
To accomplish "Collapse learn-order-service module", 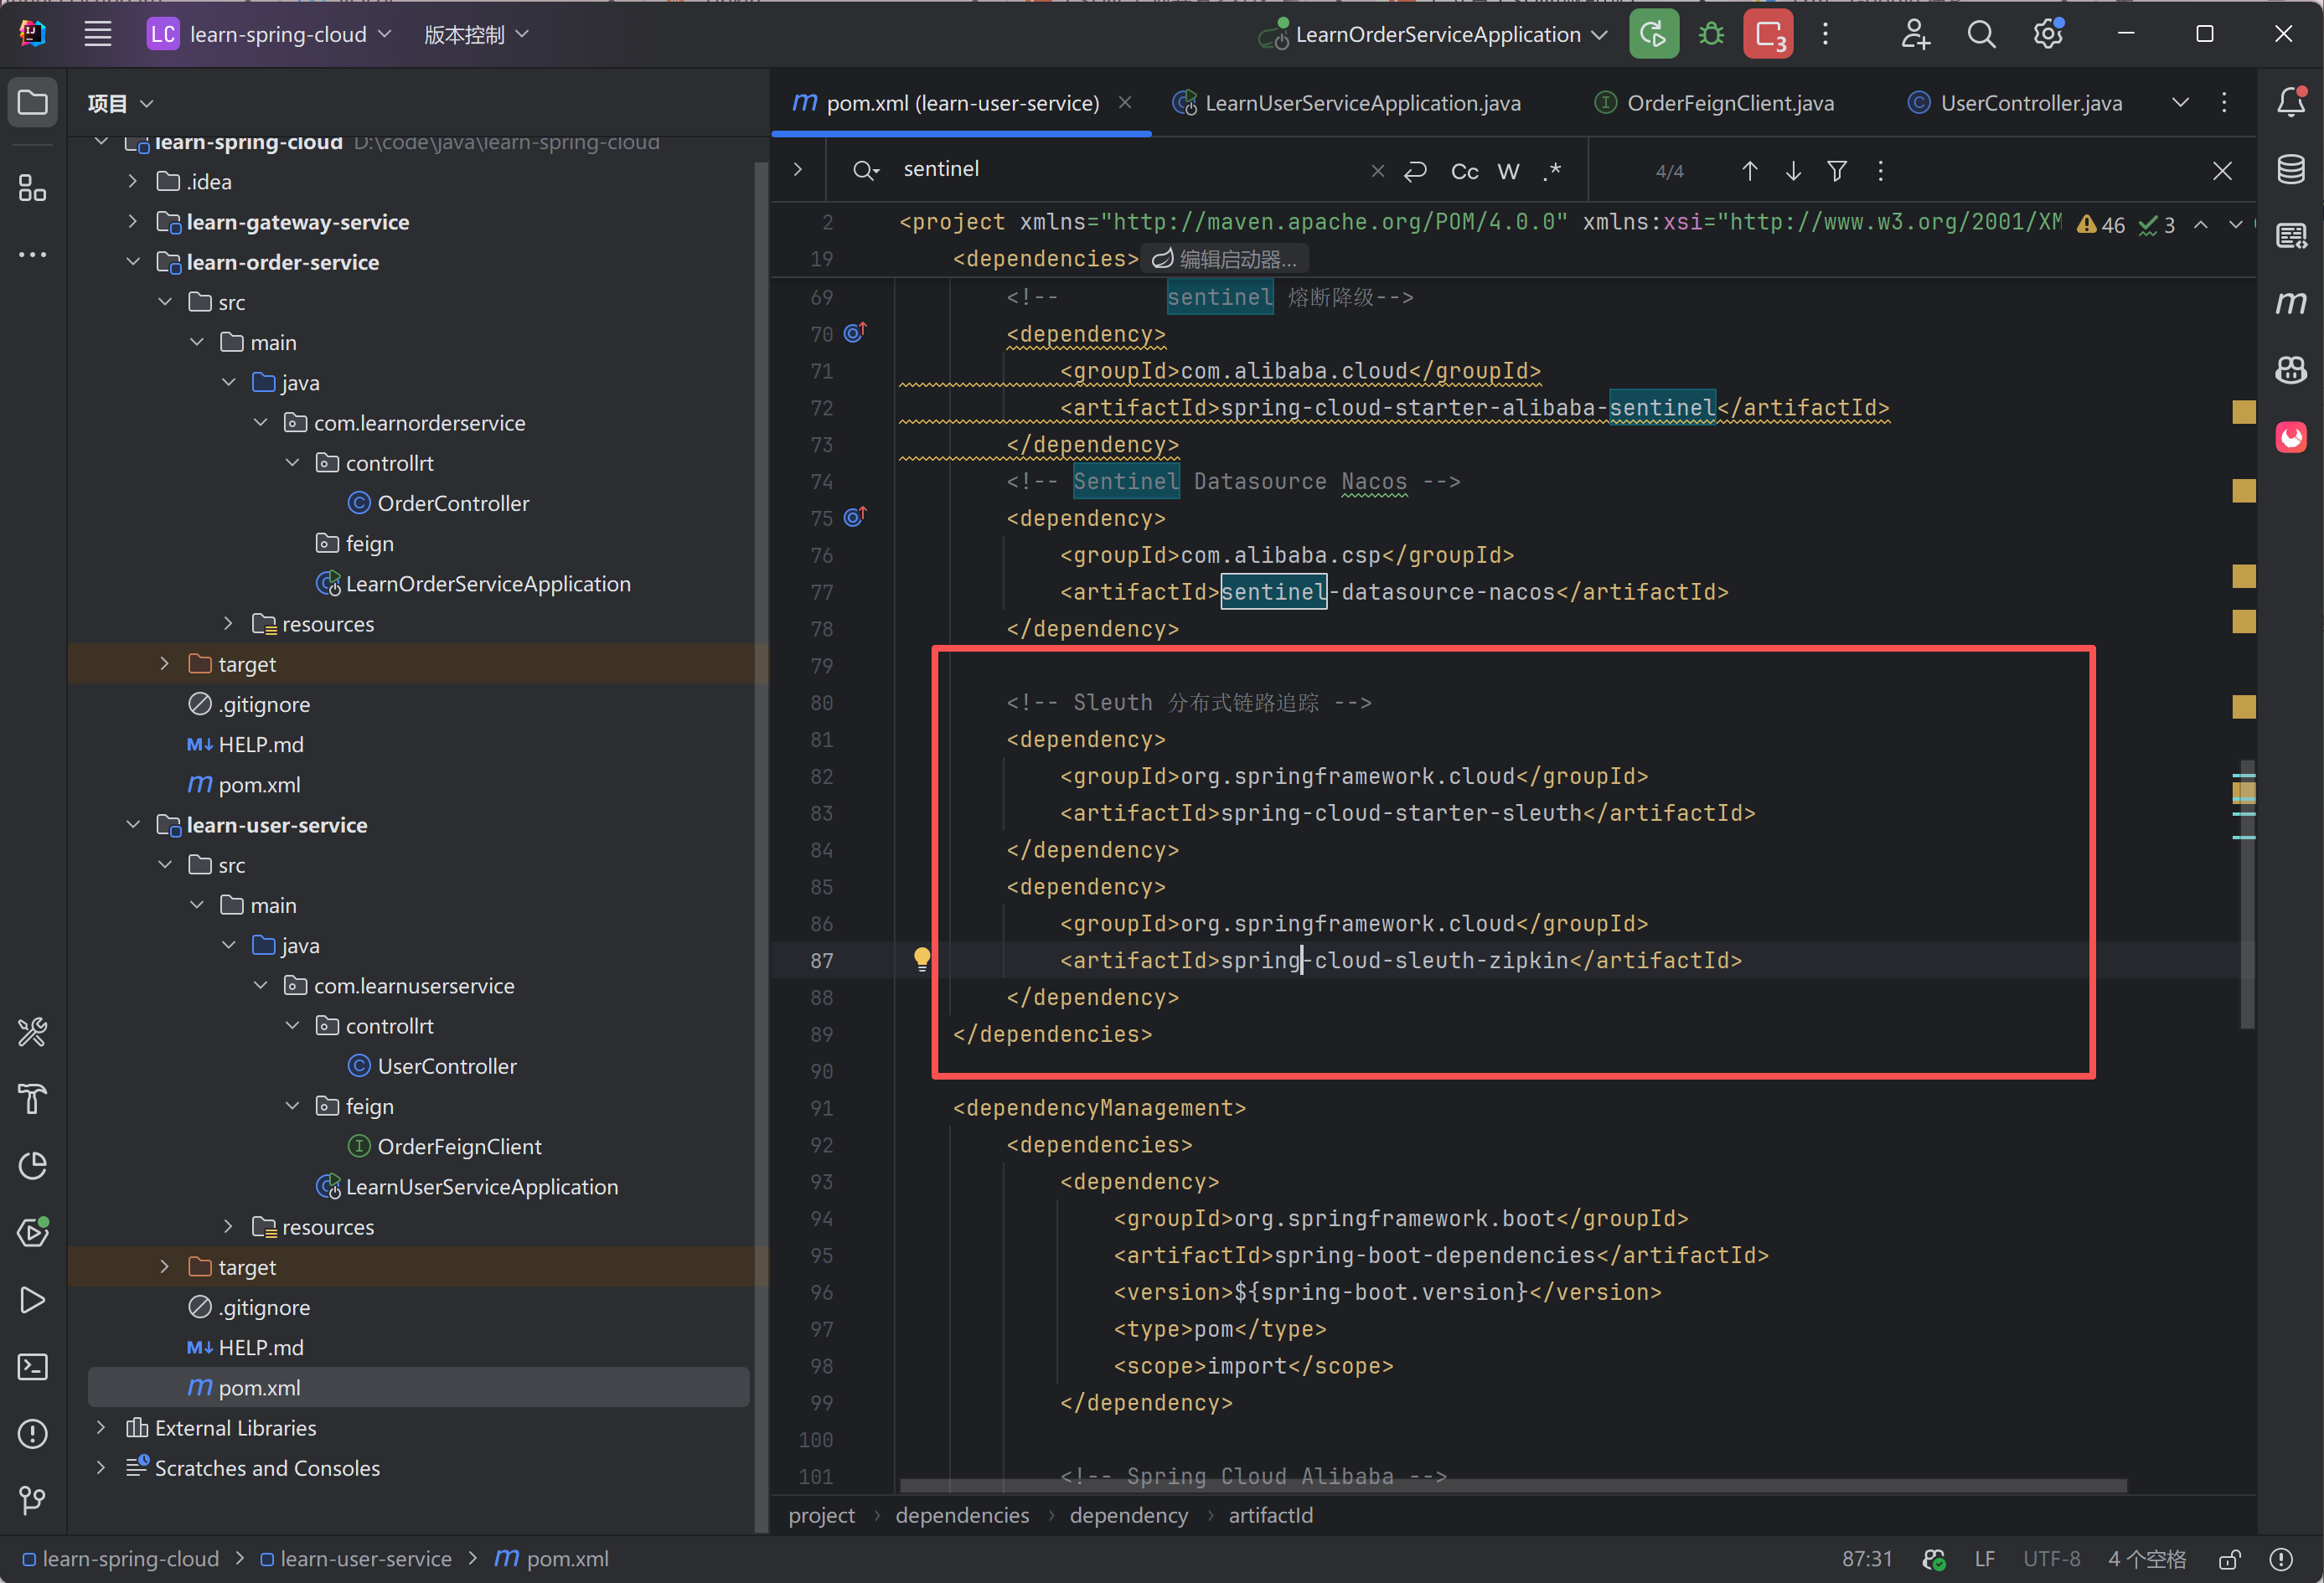I will pyautogui.click(x=132, y=261).
